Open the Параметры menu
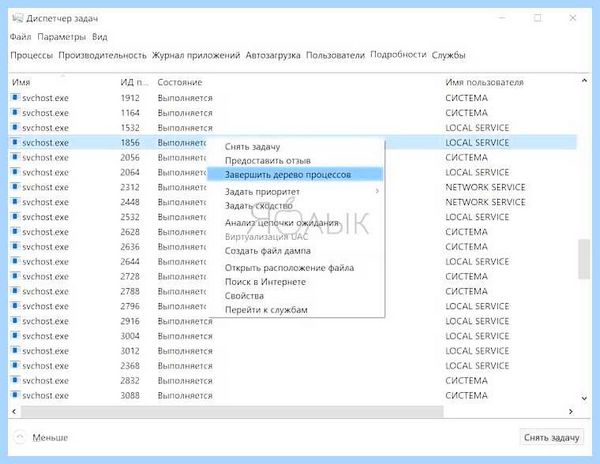 [x=62, y=37]
